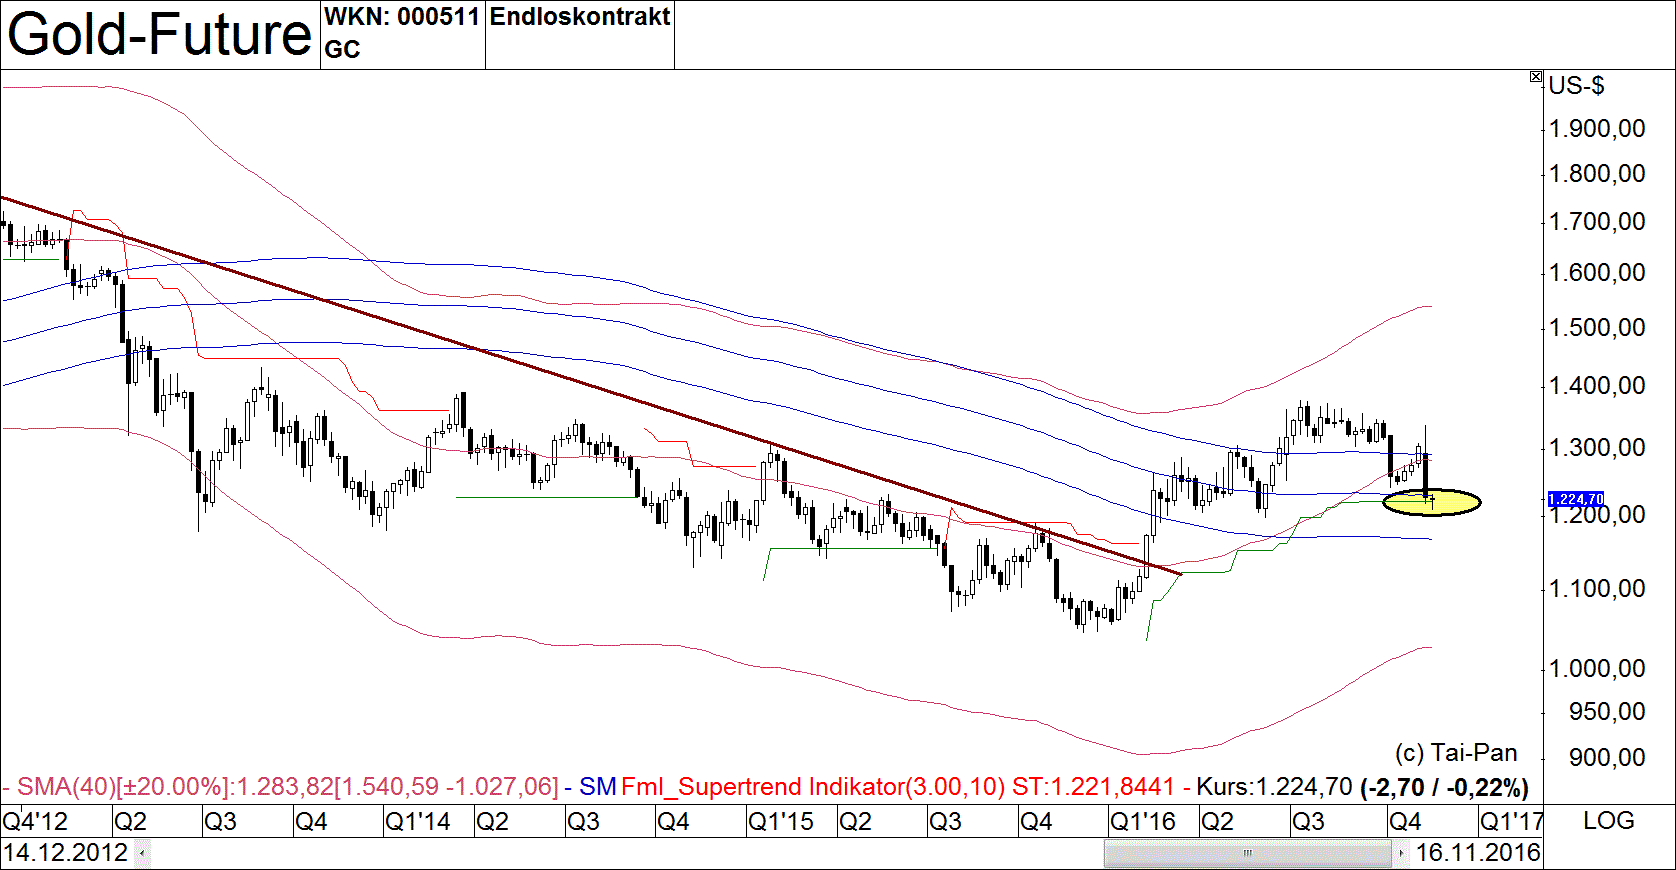The height and width of the screenshot is (870, 1676).
Task: Toggle the LOG scale button
Action: 1608,821
